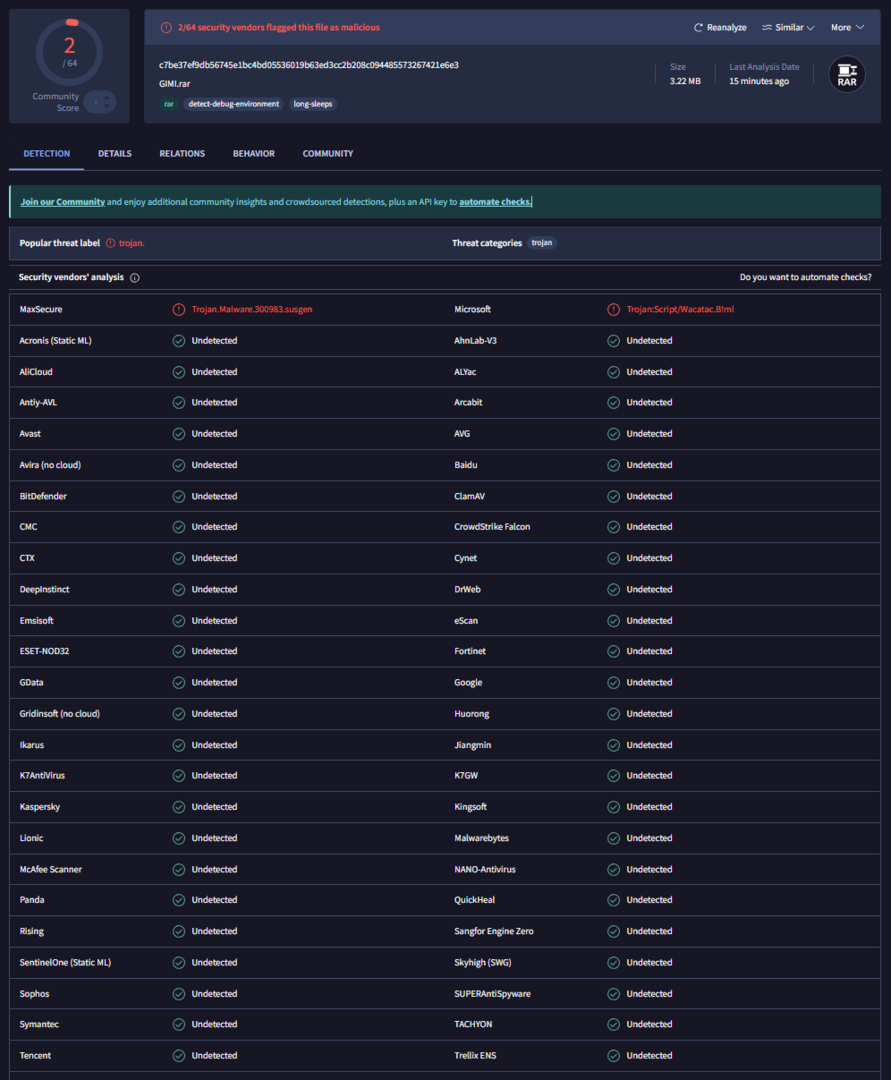
Task: Toggle the Community Score vote control
Action: (100, 102)
